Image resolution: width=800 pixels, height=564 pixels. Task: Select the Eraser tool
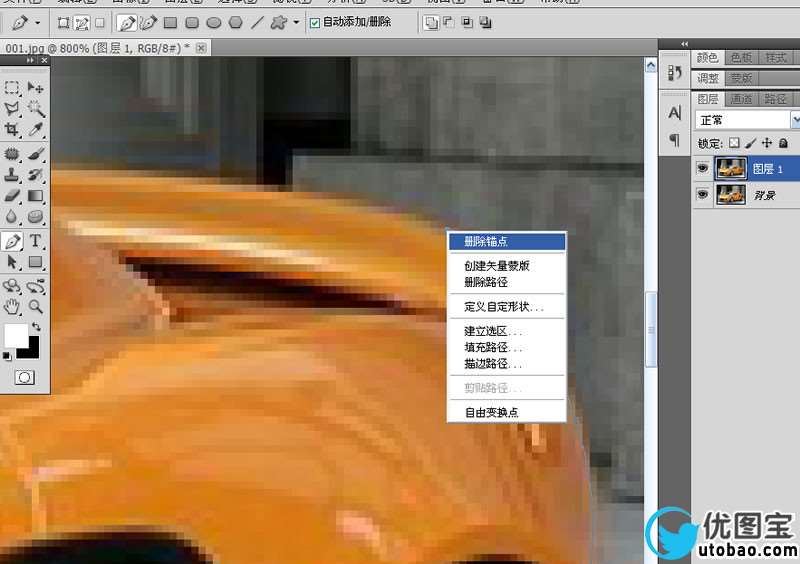click(12, 195)
